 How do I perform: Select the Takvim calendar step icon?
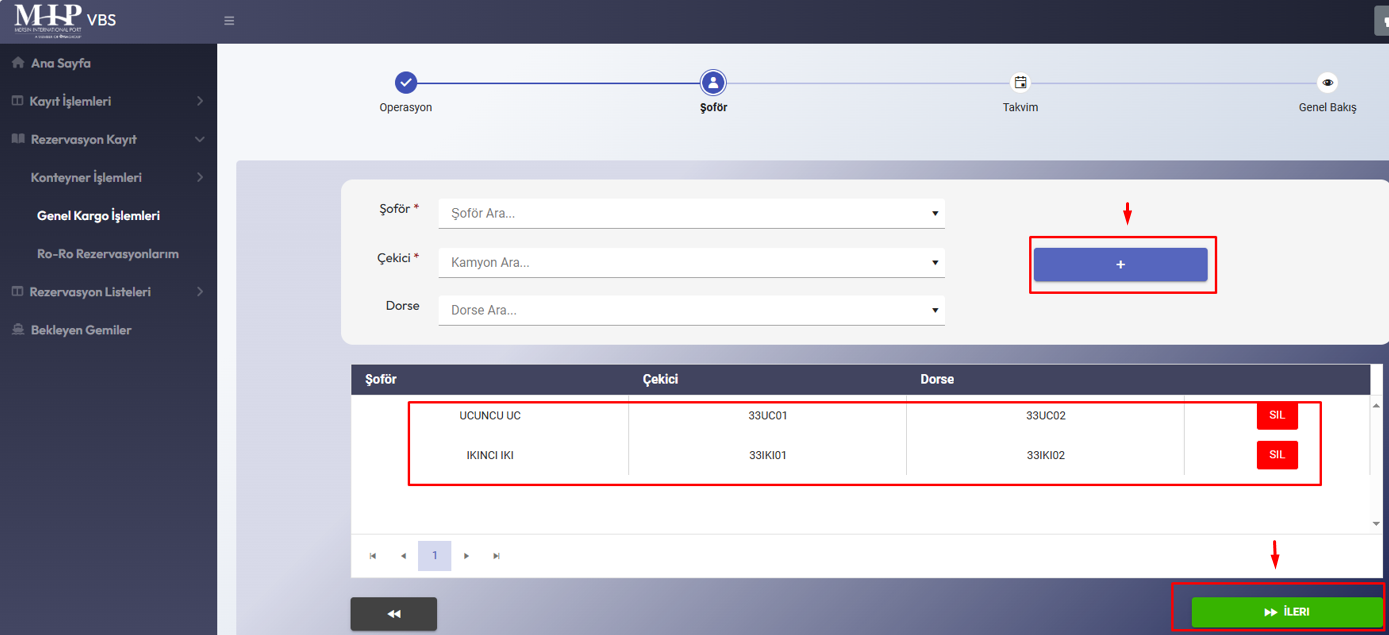(x=1020, y=83)
